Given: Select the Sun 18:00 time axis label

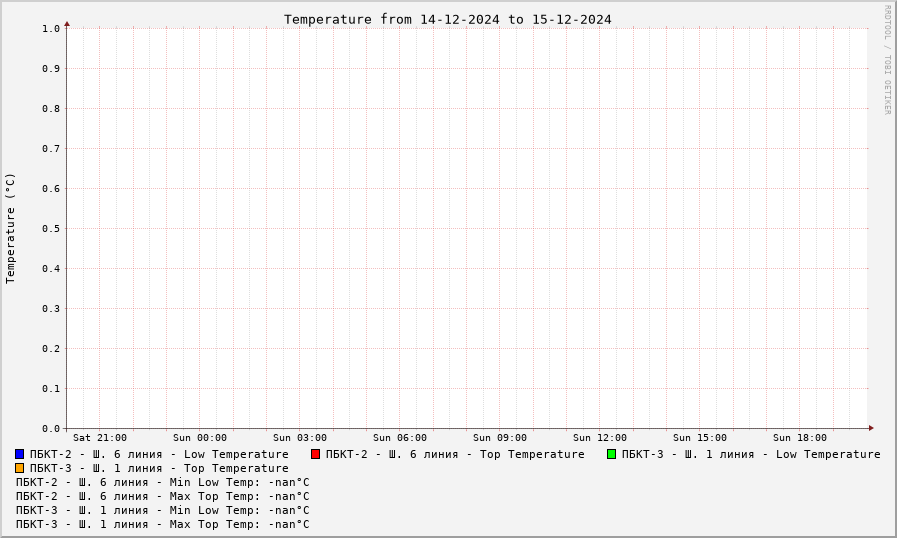Looking at the screenshot, I should pyautogui.click(x=800, y=438).
